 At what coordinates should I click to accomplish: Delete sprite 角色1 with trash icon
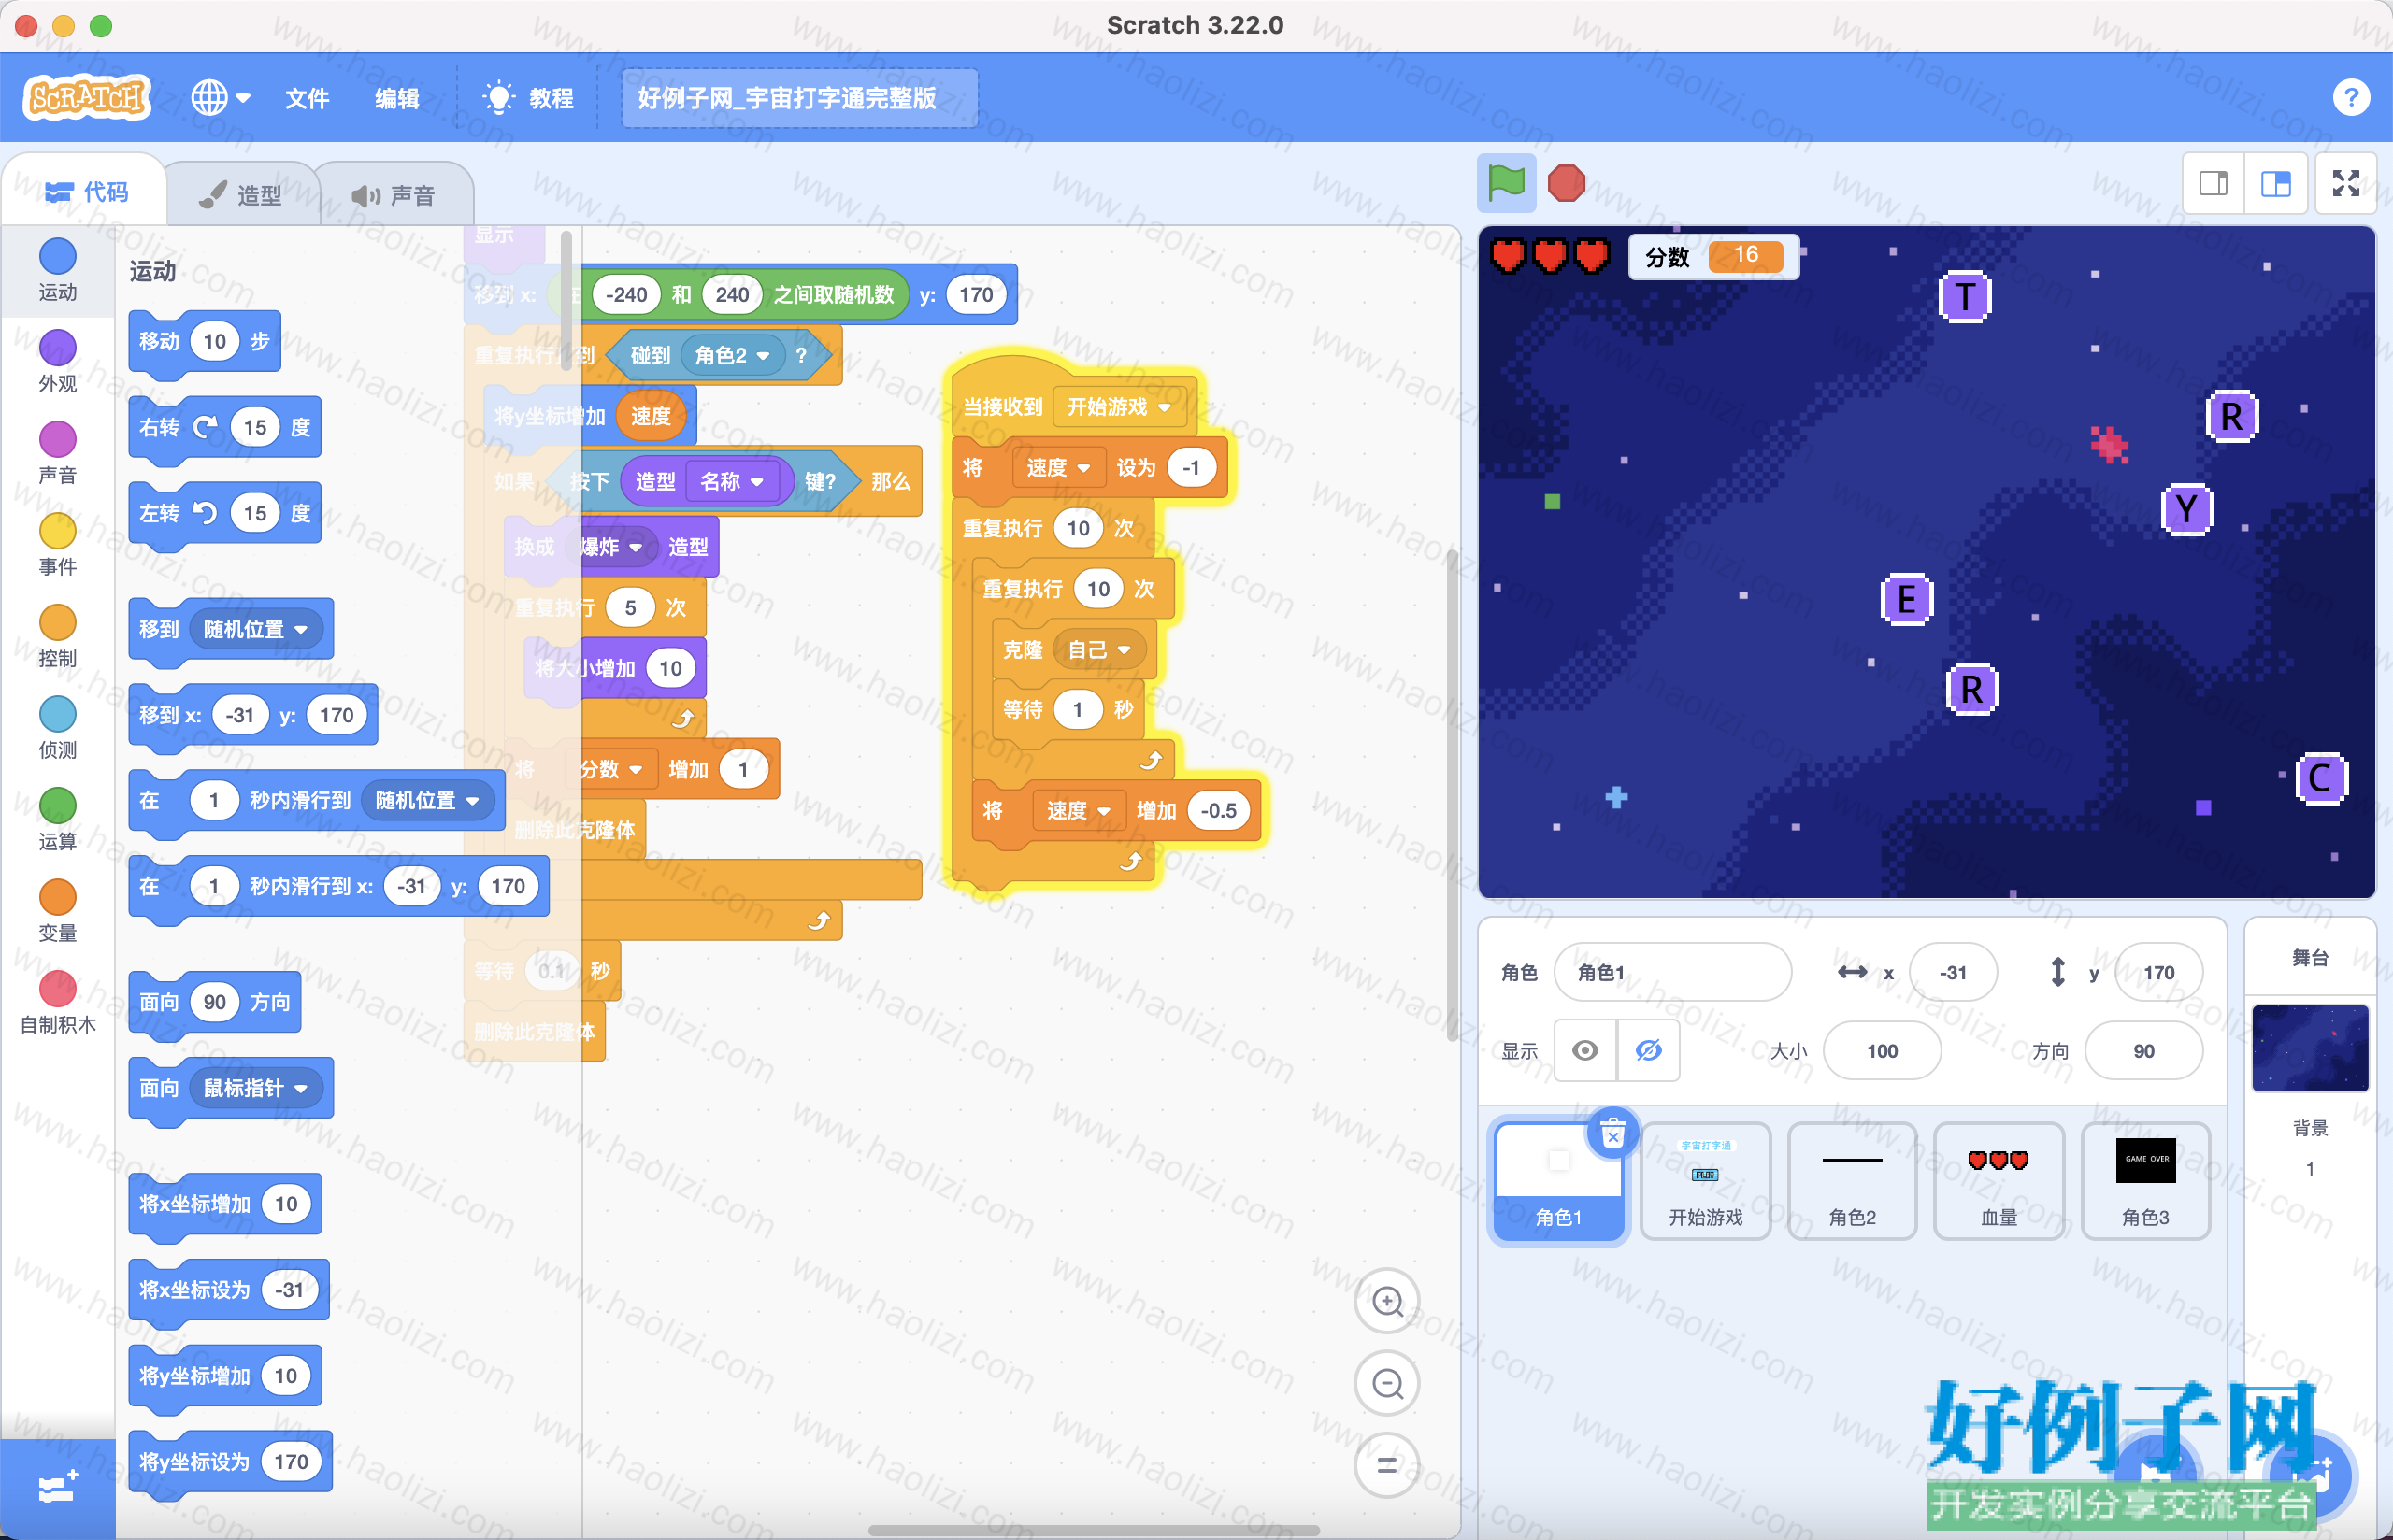tap(1612, 1134)
